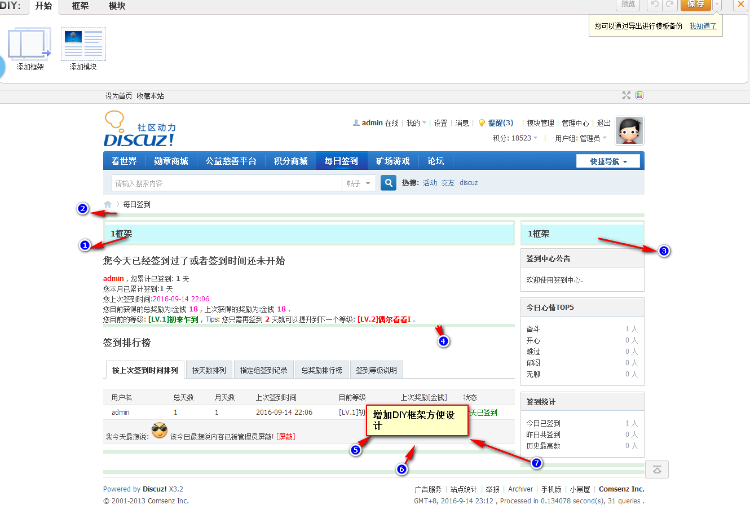
Task: Click the sunglasses emoji icon
Action: click(x=159, y=430)
